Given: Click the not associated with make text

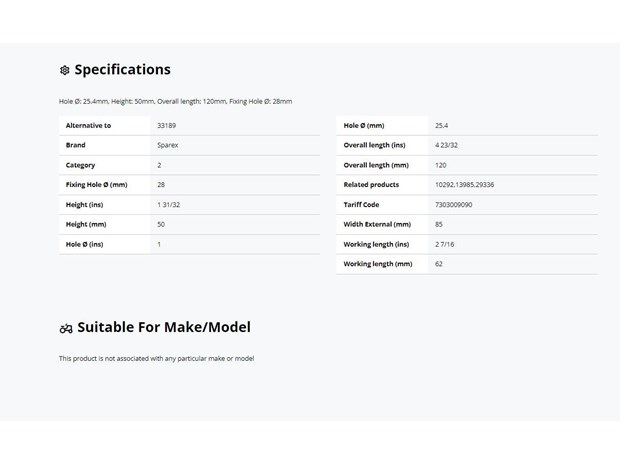Looking at the screenshot, I should pyautogui.click(x=157, y=359).
